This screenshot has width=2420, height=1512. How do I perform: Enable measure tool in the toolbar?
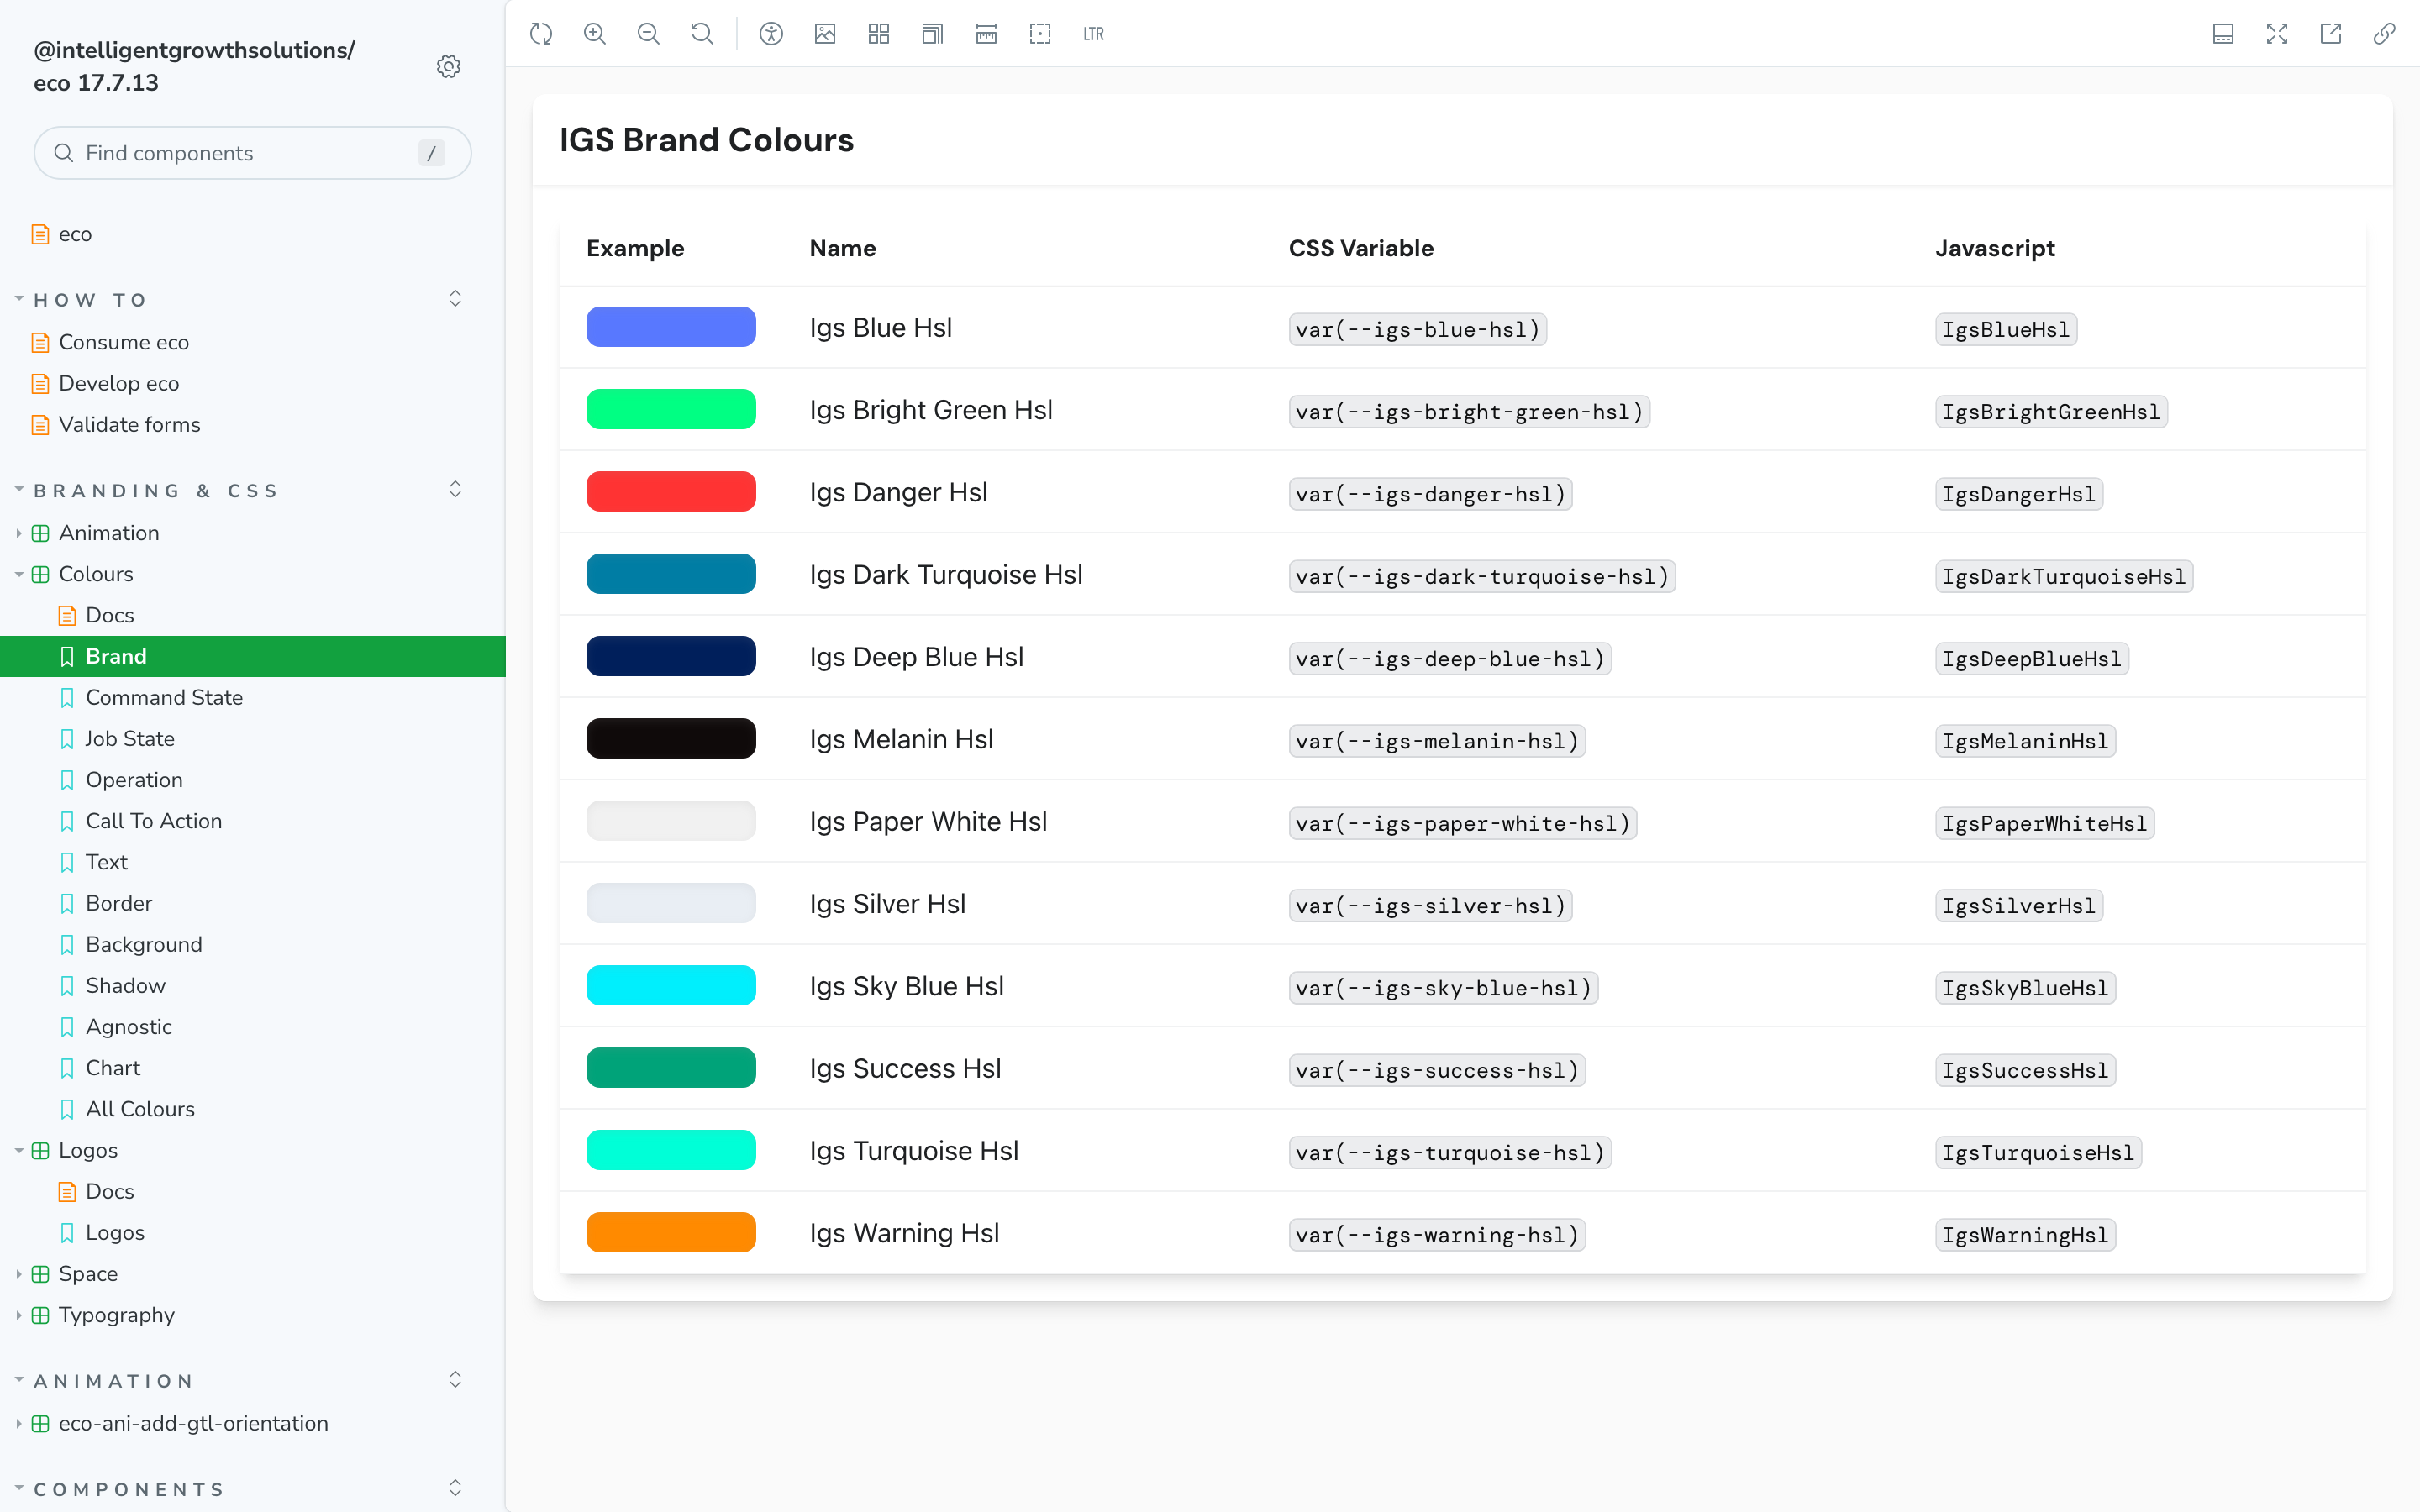coord(986,34)
